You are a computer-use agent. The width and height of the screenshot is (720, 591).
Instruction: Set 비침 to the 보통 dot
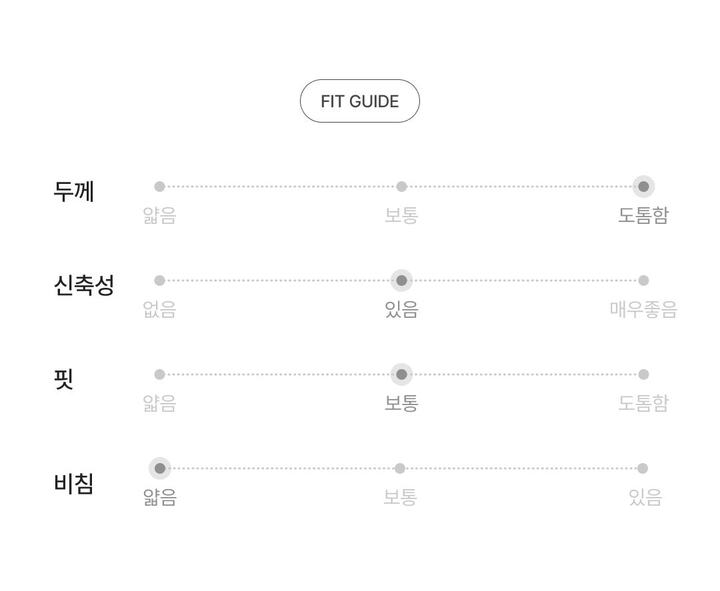pyautogui.click(x=400, y=468)
